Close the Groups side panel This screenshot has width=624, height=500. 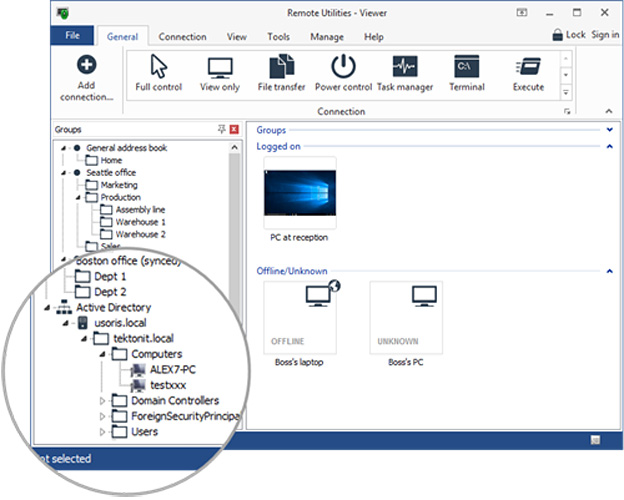coord(234,130)
